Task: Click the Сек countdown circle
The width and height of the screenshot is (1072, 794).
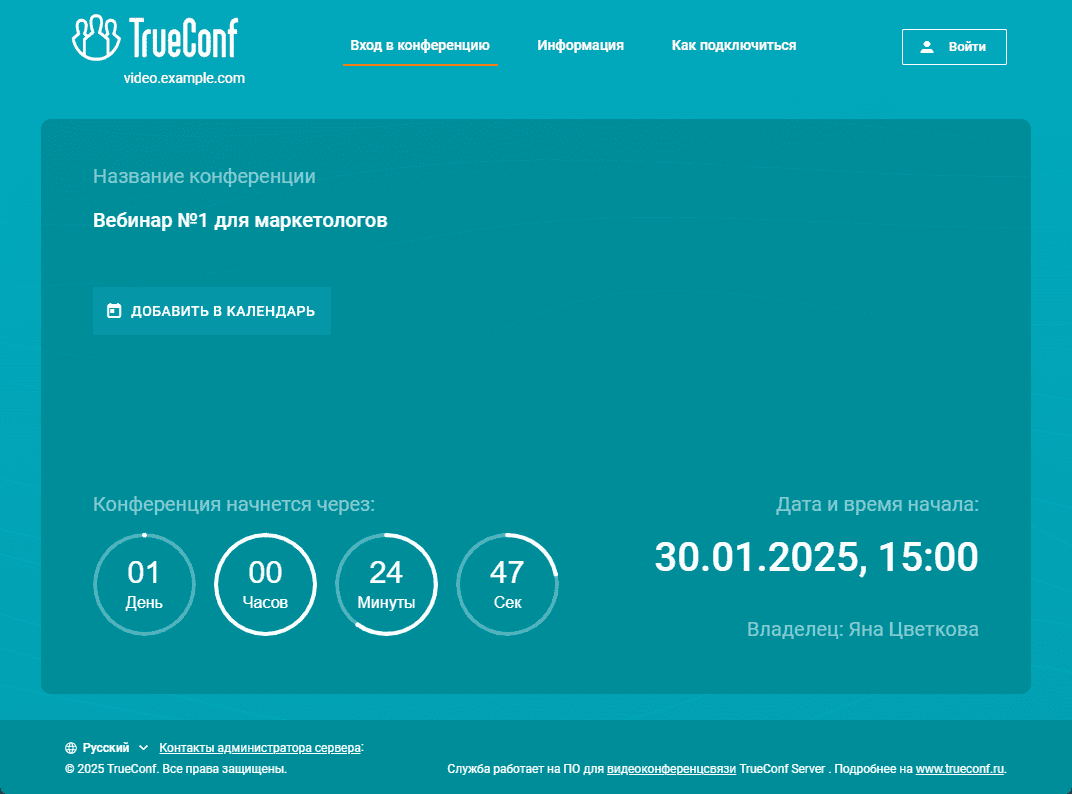Action: tap(507, 584)
